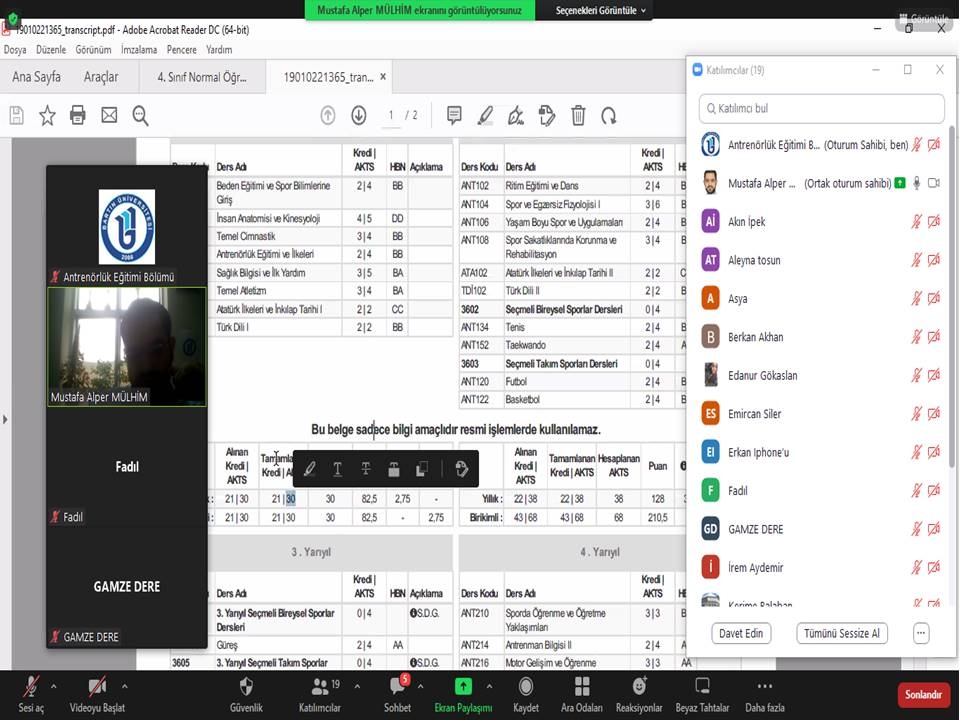The width and height of the screenshot is (960, 720).
Task: Open Sohbet chat in Zoom toolbar
Action: pos(398,693)
